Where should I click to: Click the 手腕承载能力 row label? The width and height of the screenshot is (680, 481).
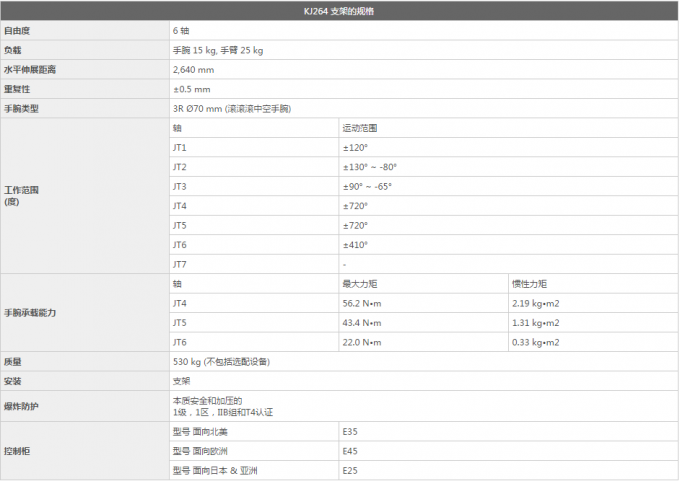click(x=30, y=313)
